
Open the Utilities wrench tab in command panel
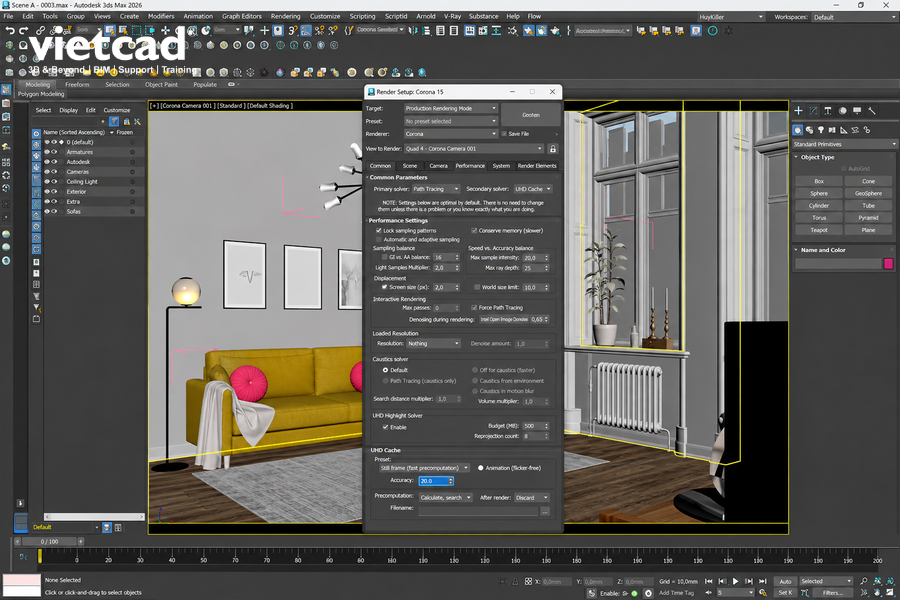coord(871,111)
